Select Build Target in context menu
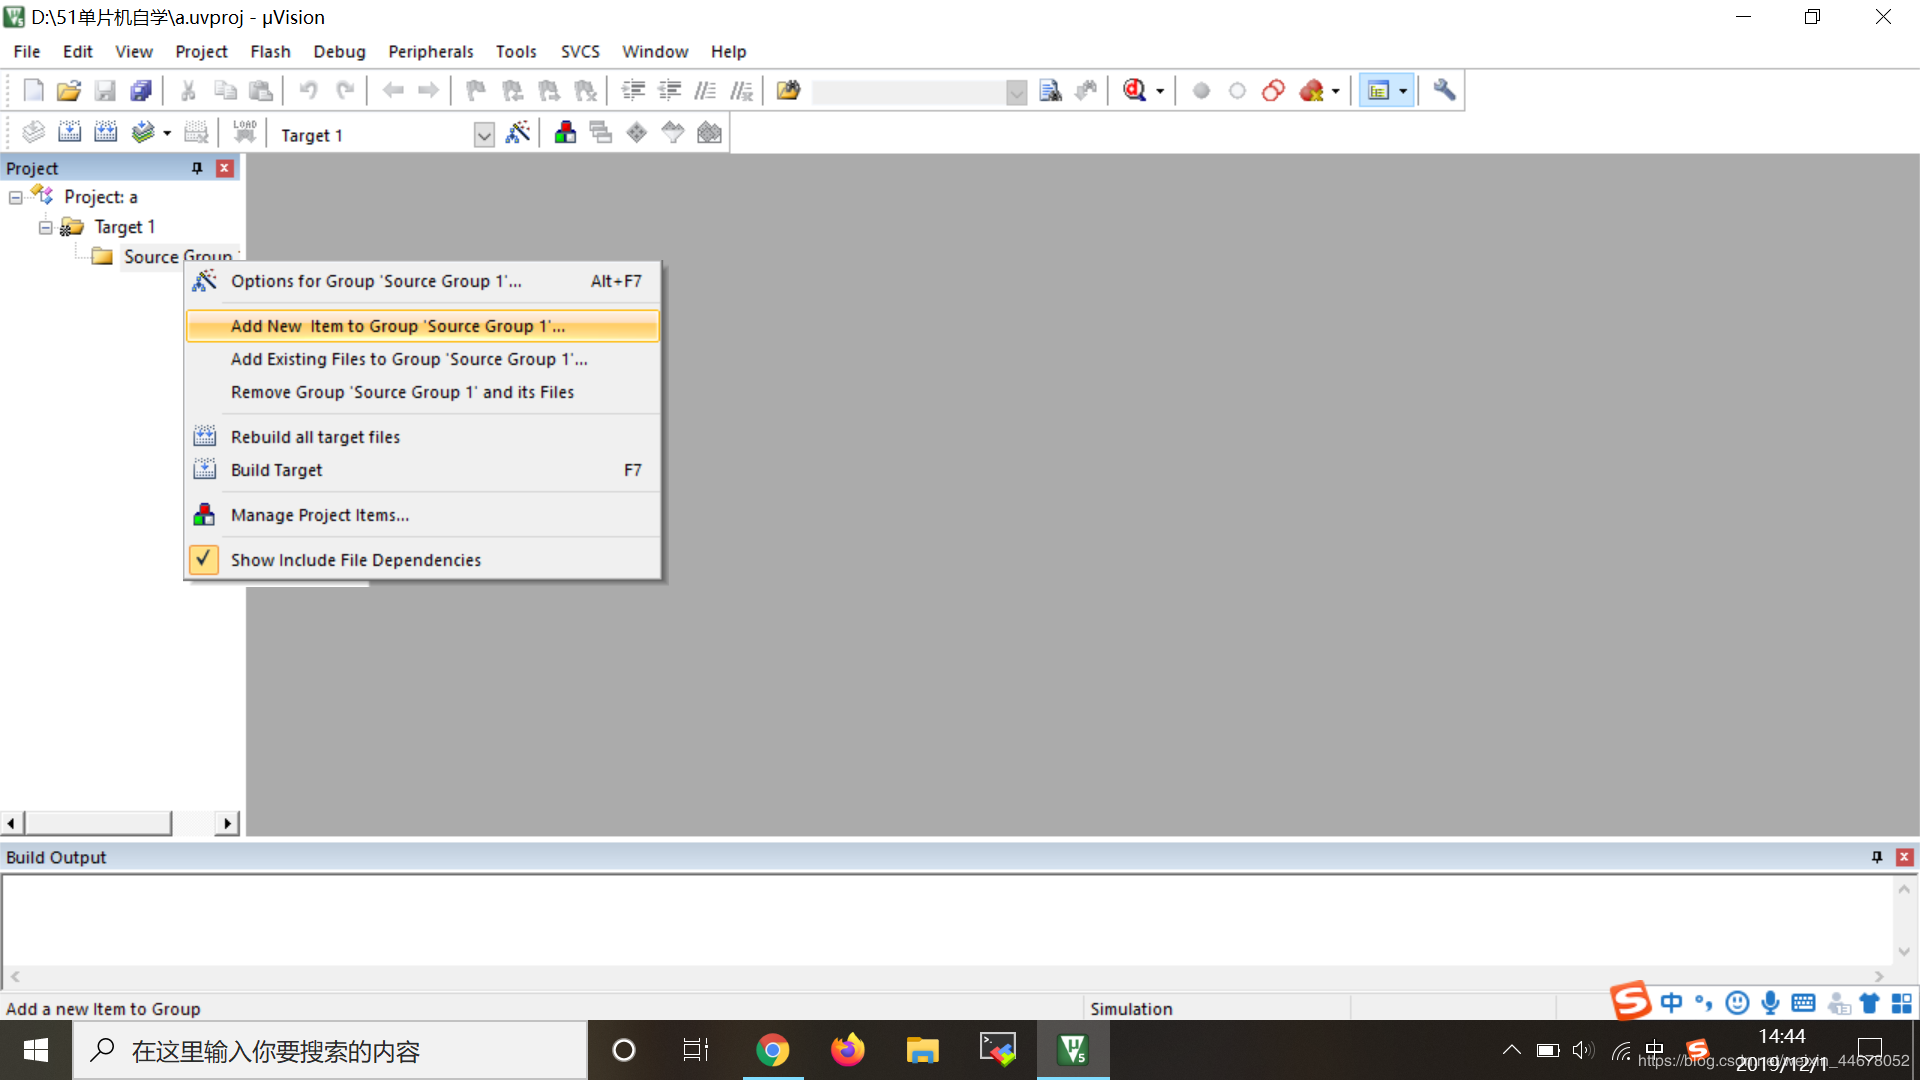The image size is (1920, 1080). pos(422,470)
